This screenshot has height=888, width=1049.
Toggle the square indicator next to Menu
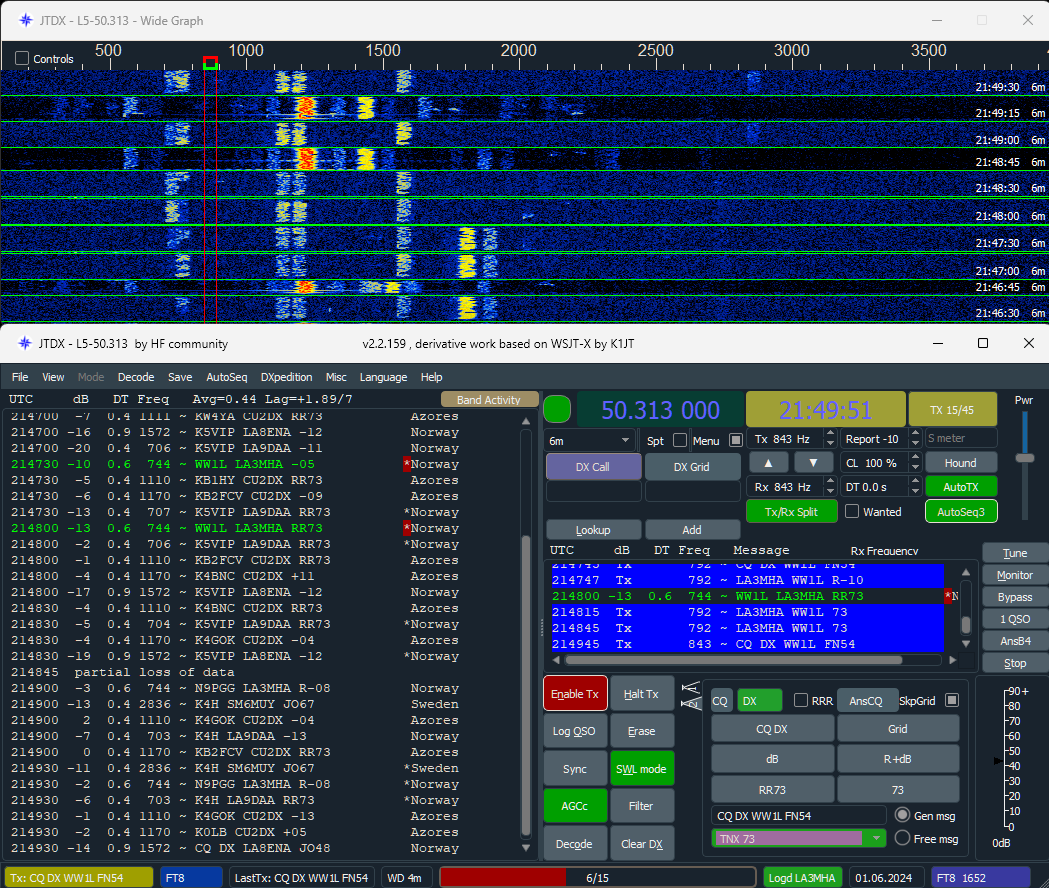click(x=735, y=440)
